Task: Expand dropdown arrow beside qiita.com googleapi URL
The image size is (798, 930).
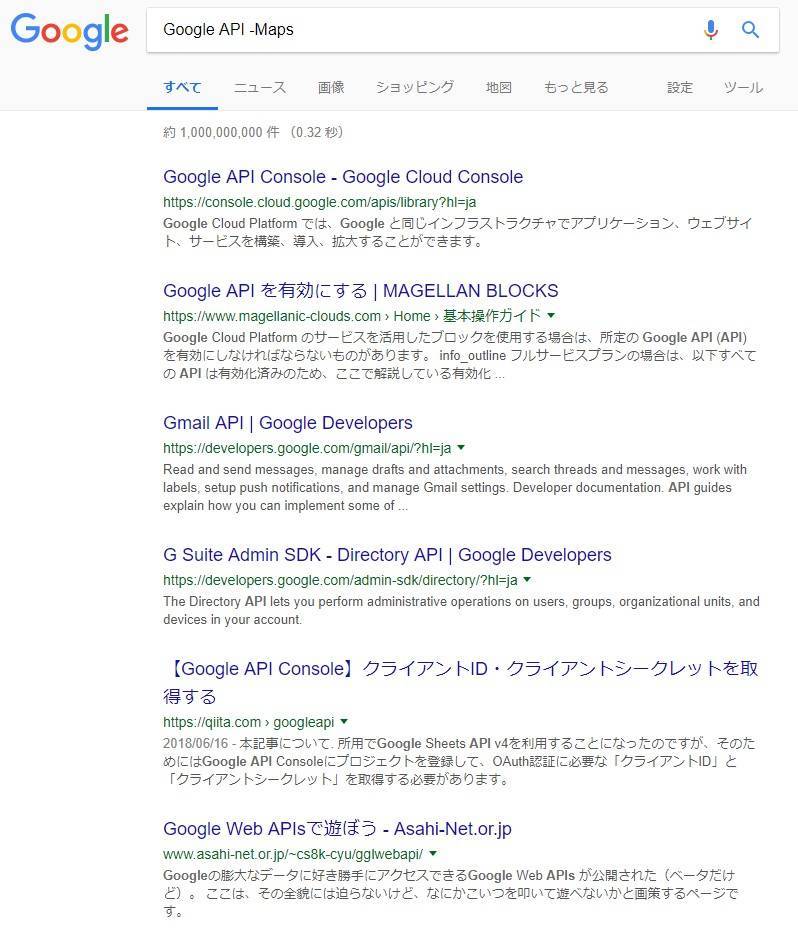Action: [x=344, y=721]
